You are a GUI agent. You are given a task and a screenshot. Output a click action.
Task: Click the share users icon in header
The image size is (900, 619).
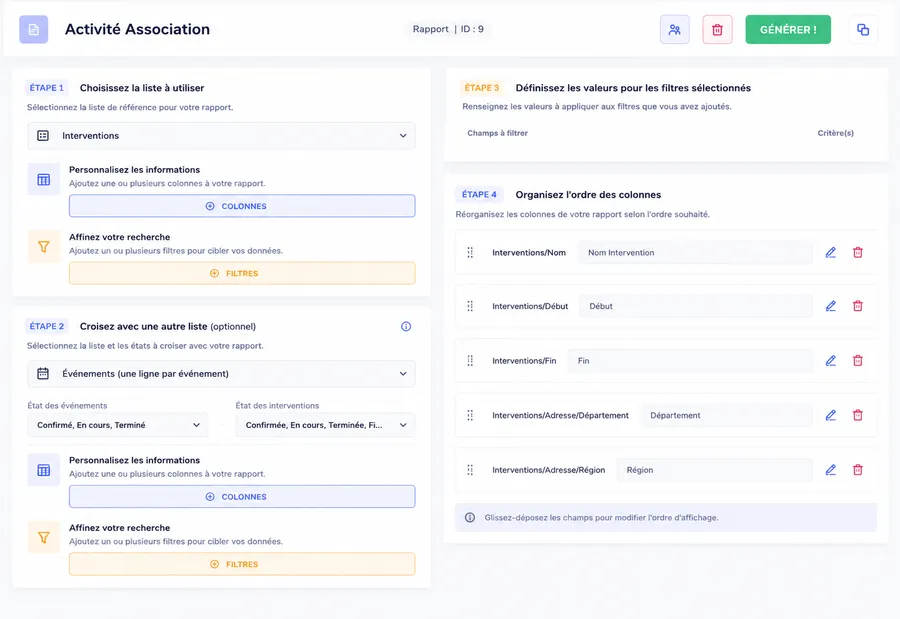coord(674,29)
